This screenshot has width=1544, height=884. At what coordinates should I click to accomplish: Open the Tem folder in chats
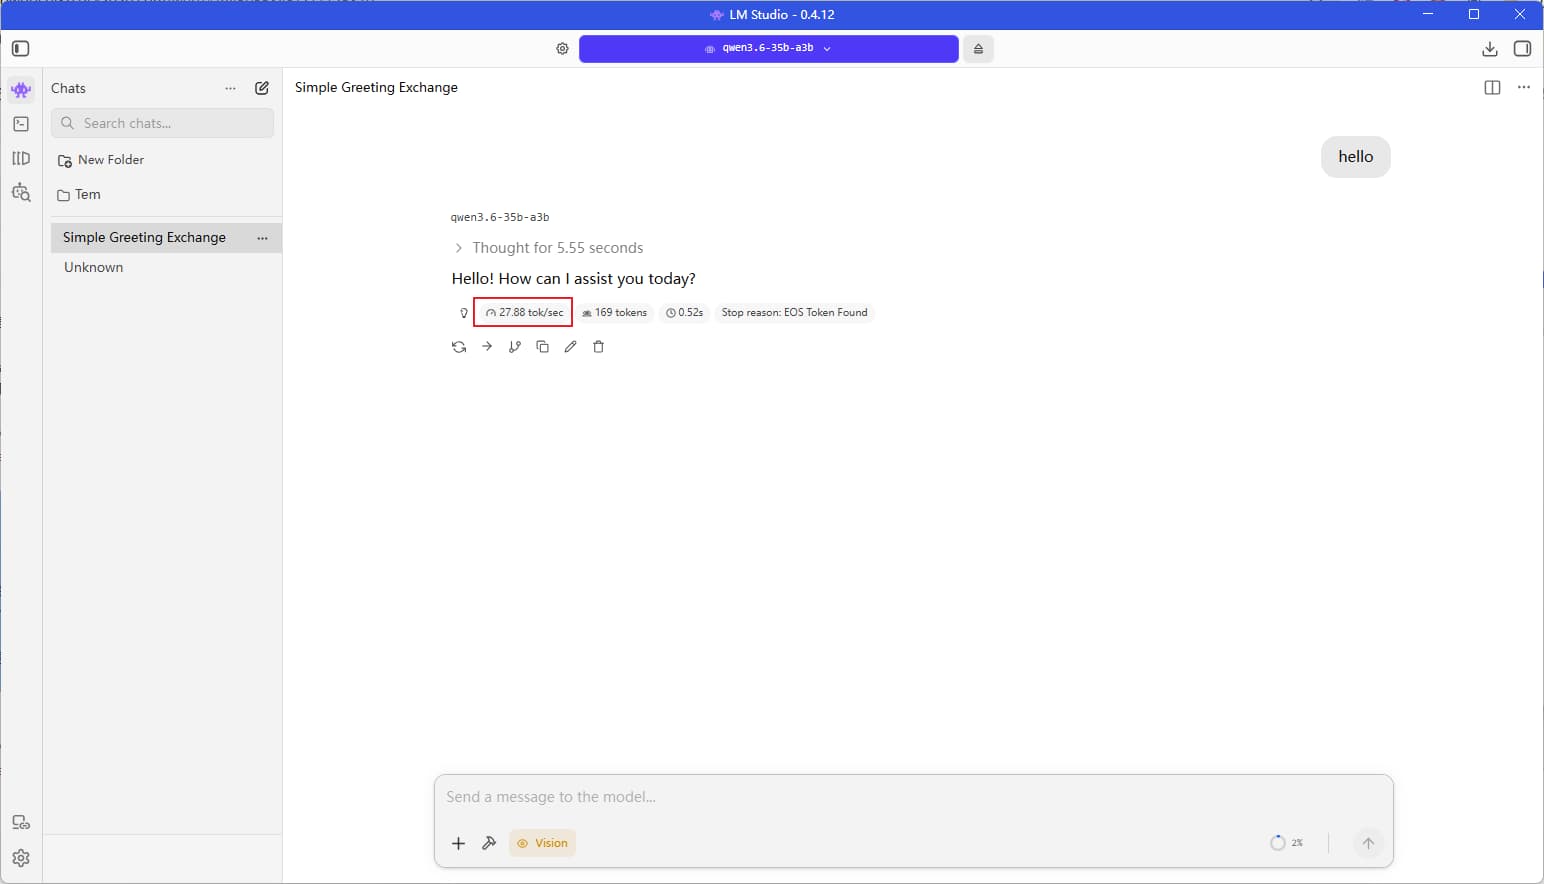pyautogui.click(x=87, y=195)
